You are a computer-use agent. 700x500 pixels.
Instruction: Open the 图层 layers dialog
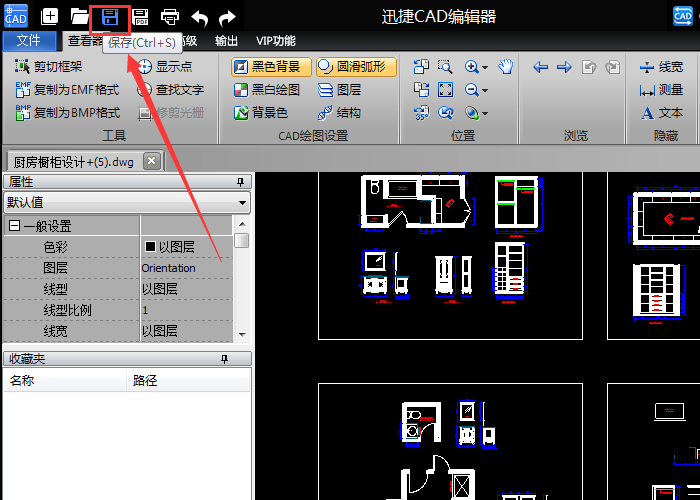point(339,90)
